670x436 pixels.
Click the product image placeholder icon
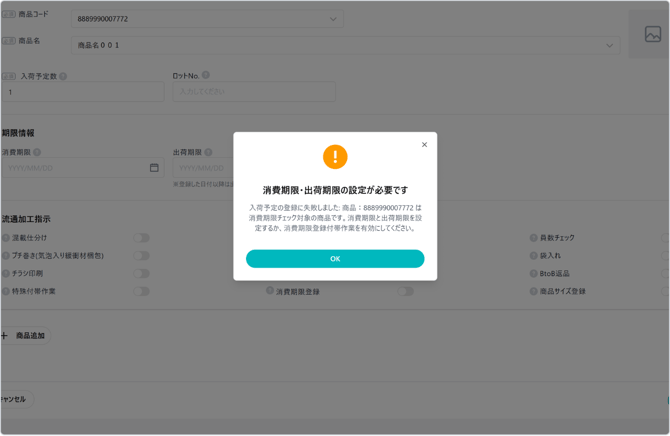652,35
